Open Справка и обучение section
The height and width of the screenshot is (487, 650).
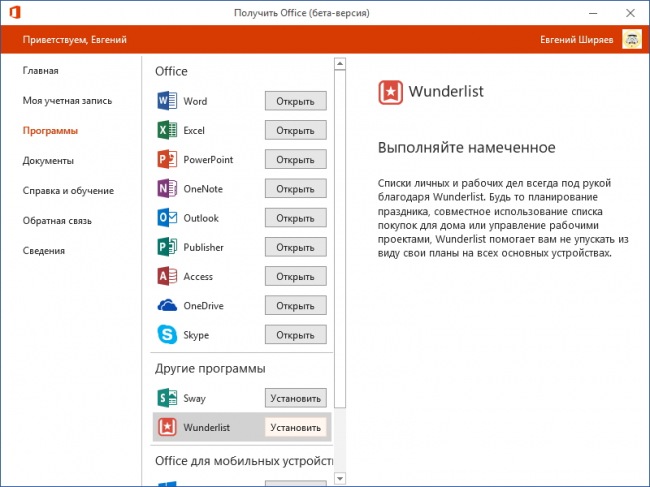[x=68, y=191]
